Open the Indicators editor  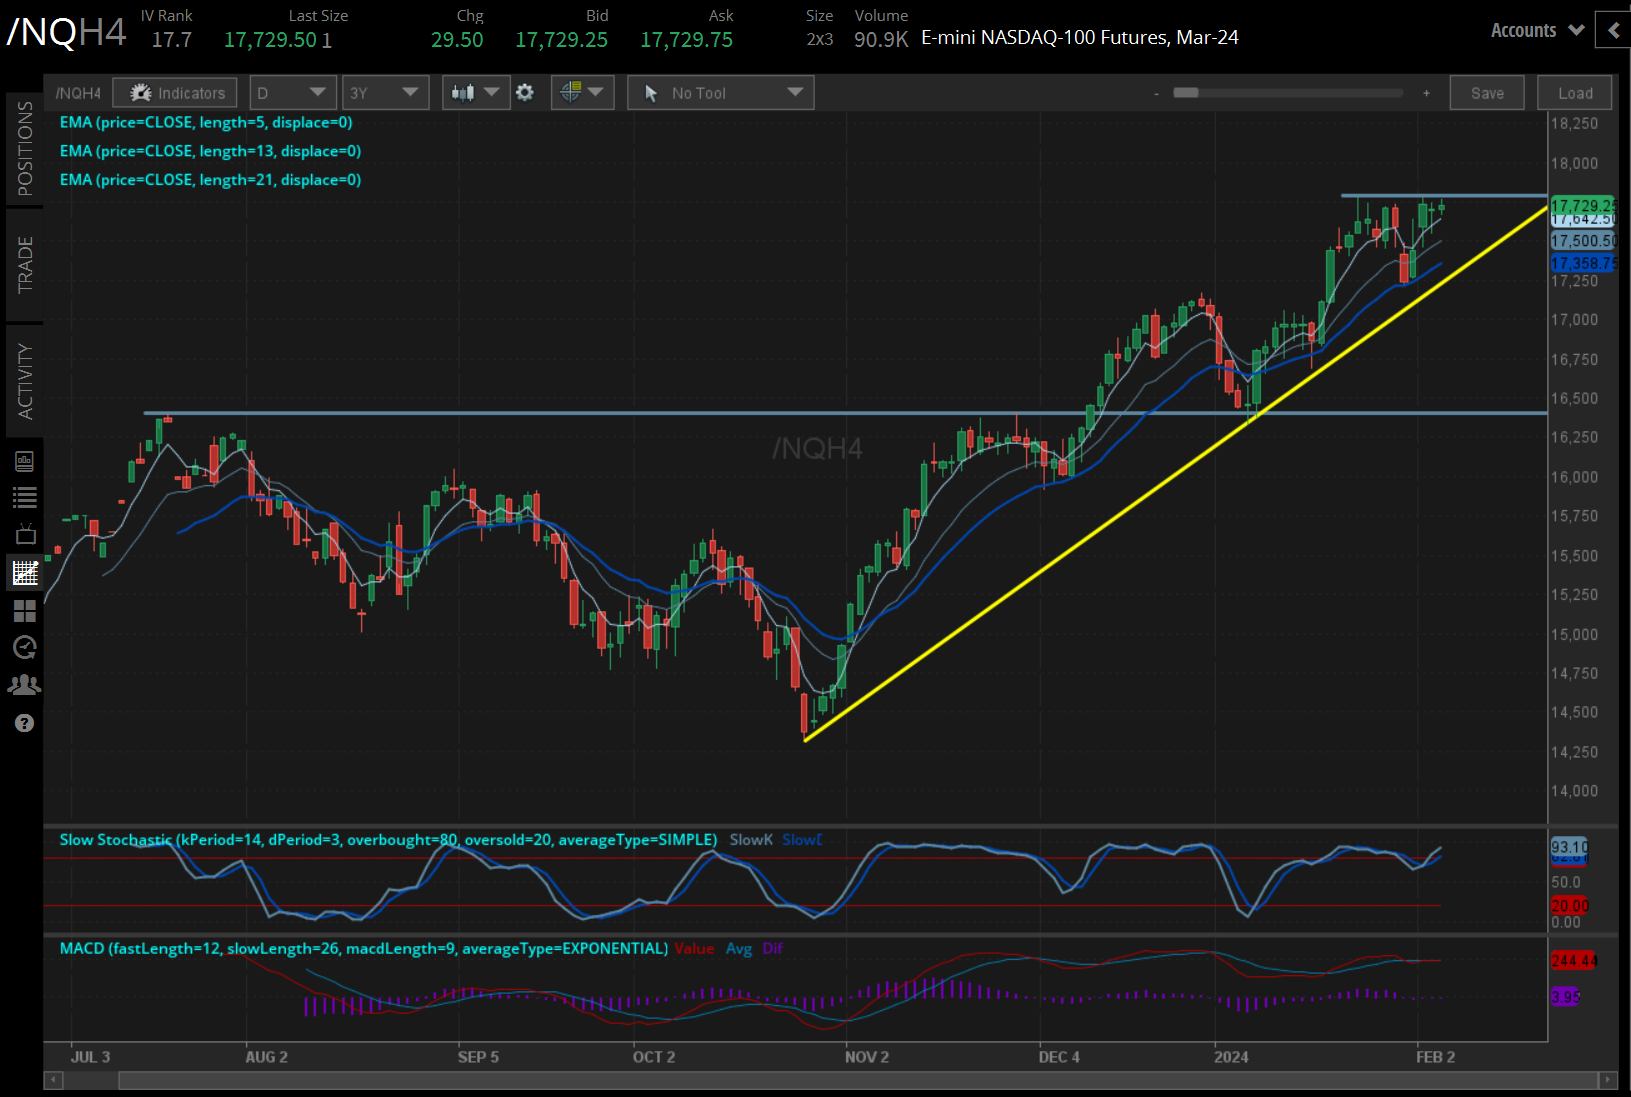(174, 92)
